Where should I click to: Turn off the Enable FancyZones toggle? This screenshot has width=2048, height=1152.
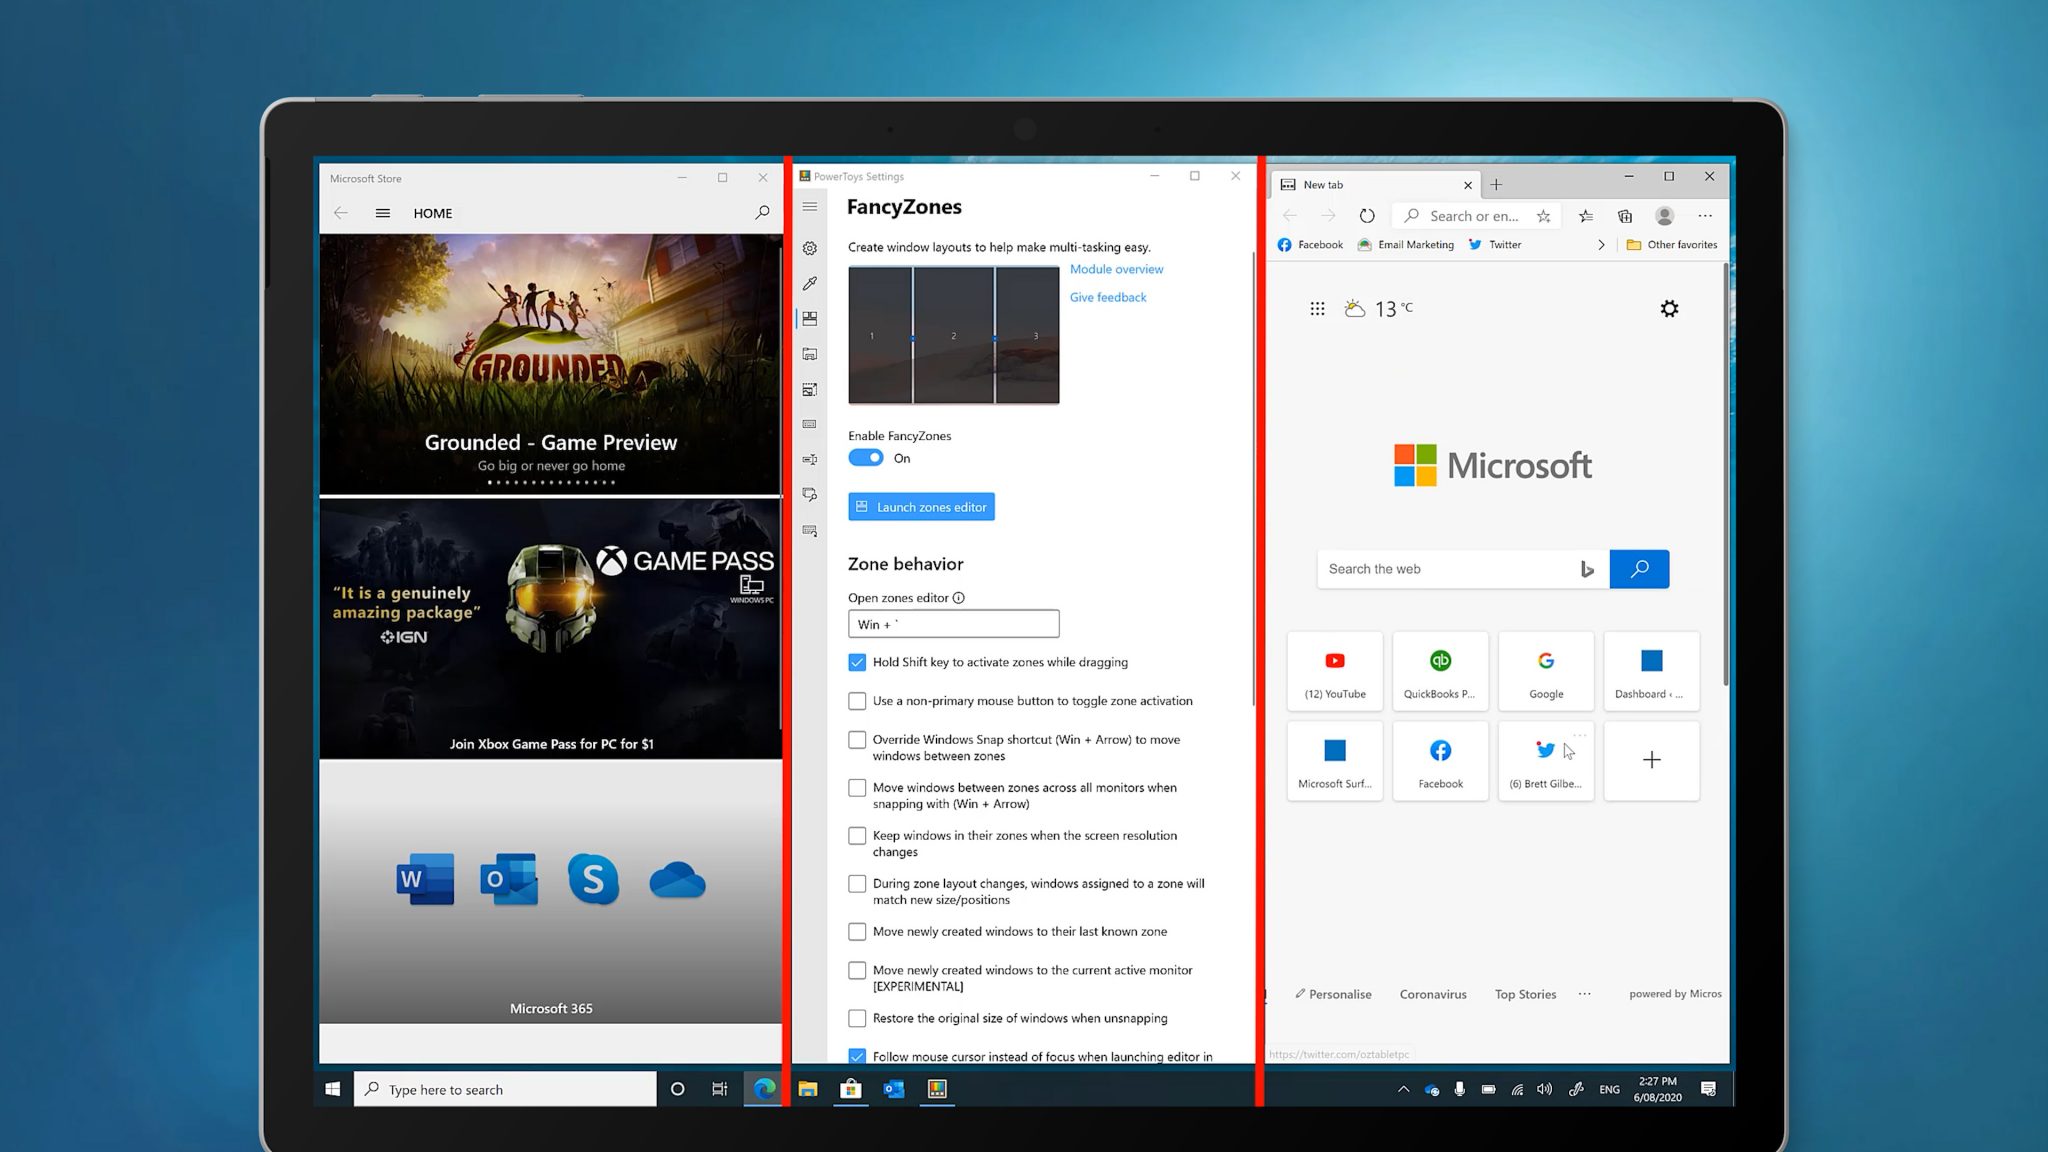click(x=865, y=457)
